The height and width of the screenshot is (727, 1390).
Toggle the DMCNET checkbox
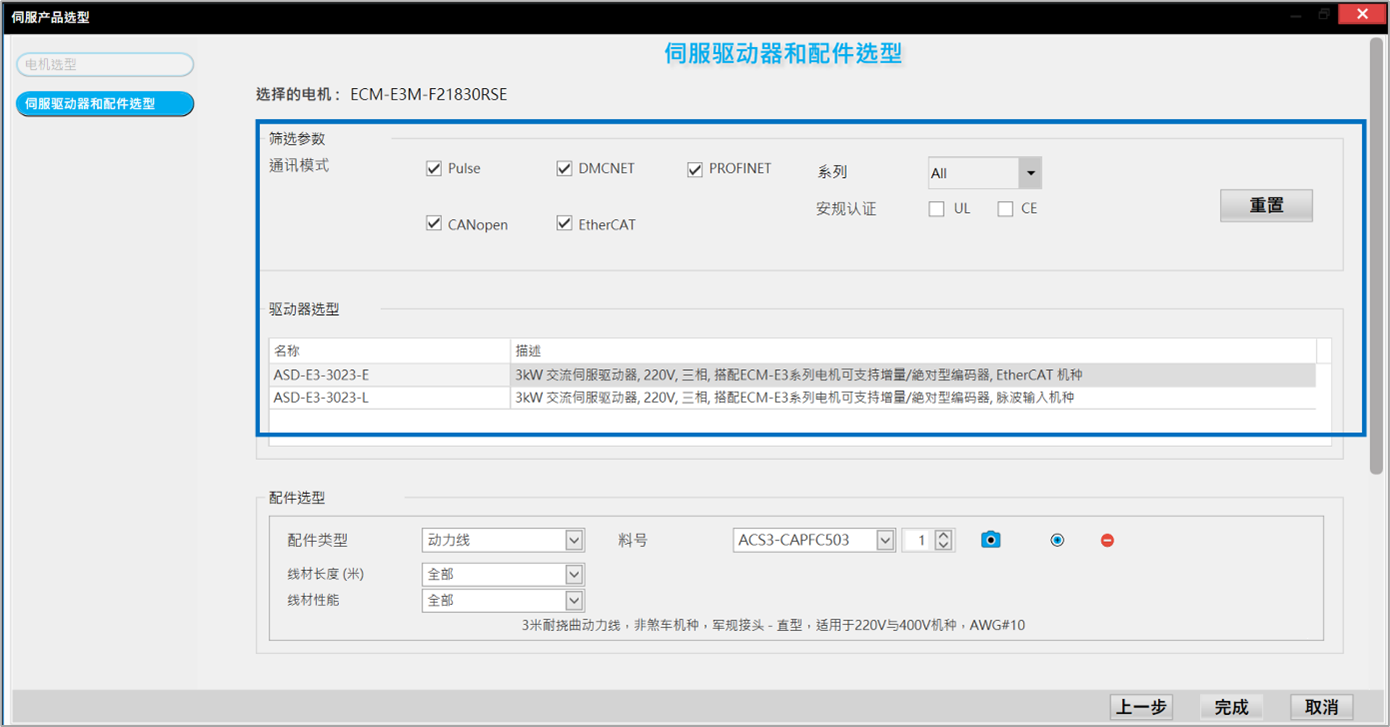coord(564,169)
